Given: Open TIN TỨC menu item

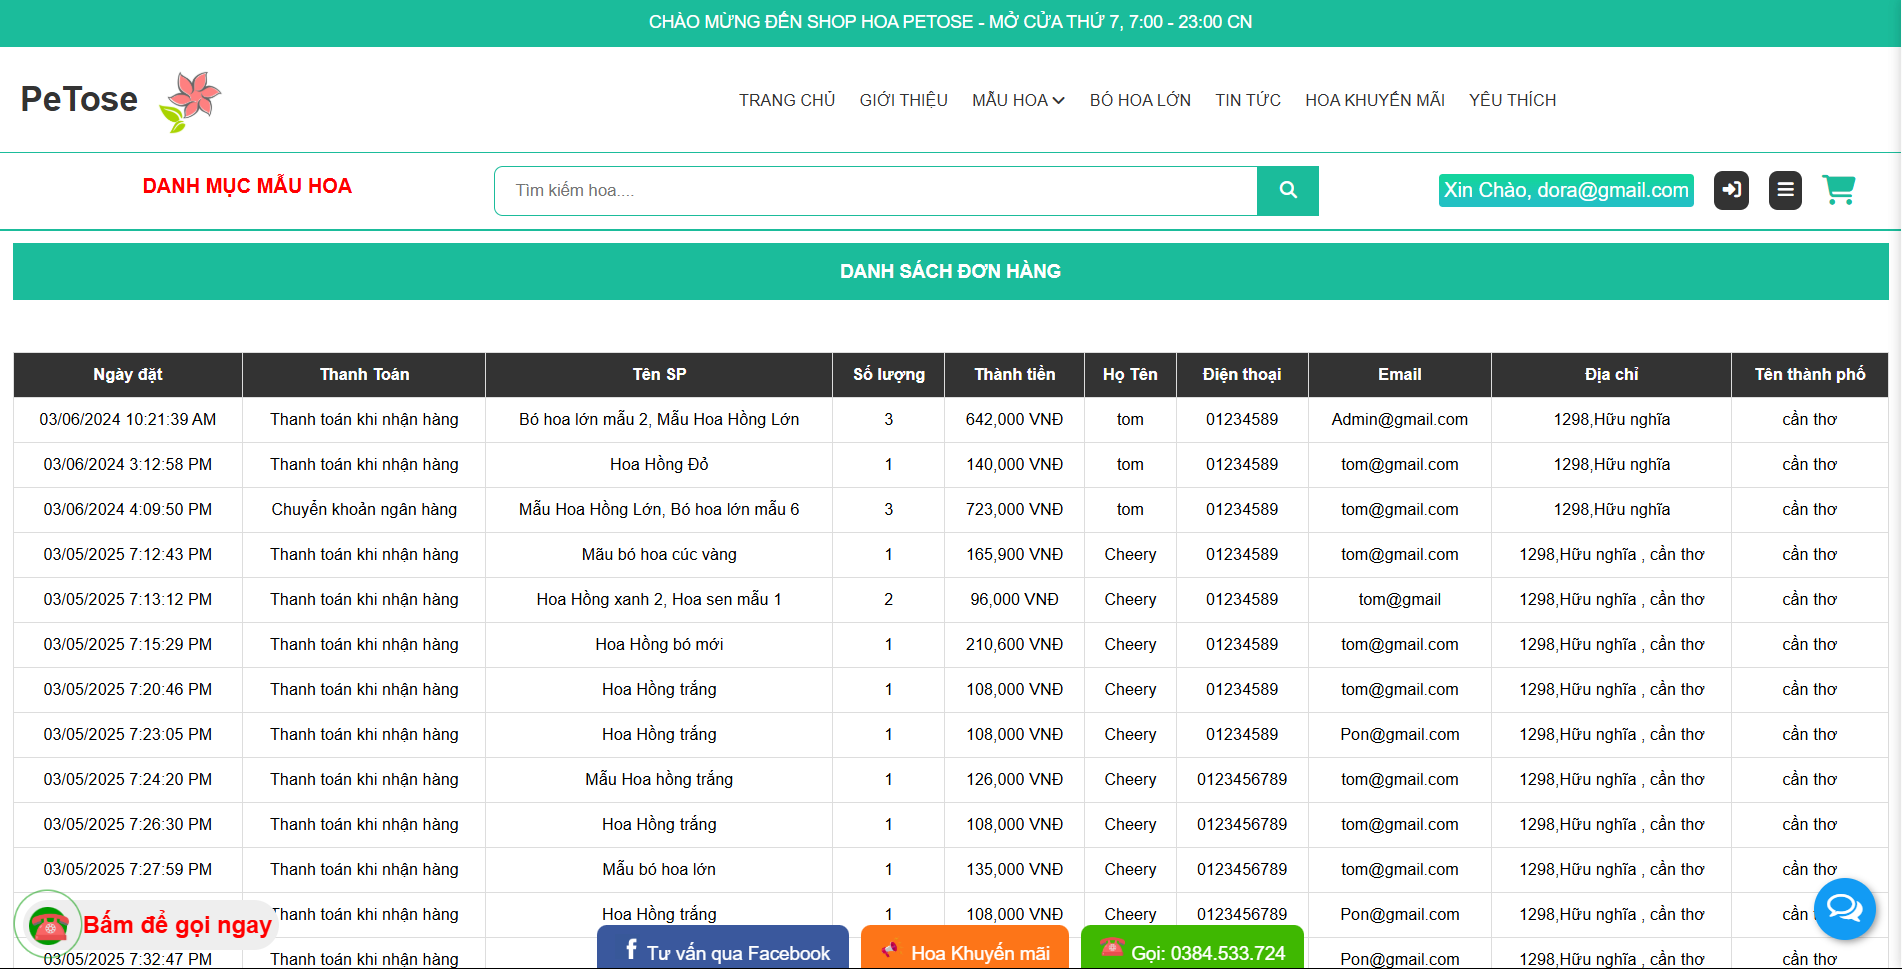Looking at the screenshot, I should click(1248, 100).
